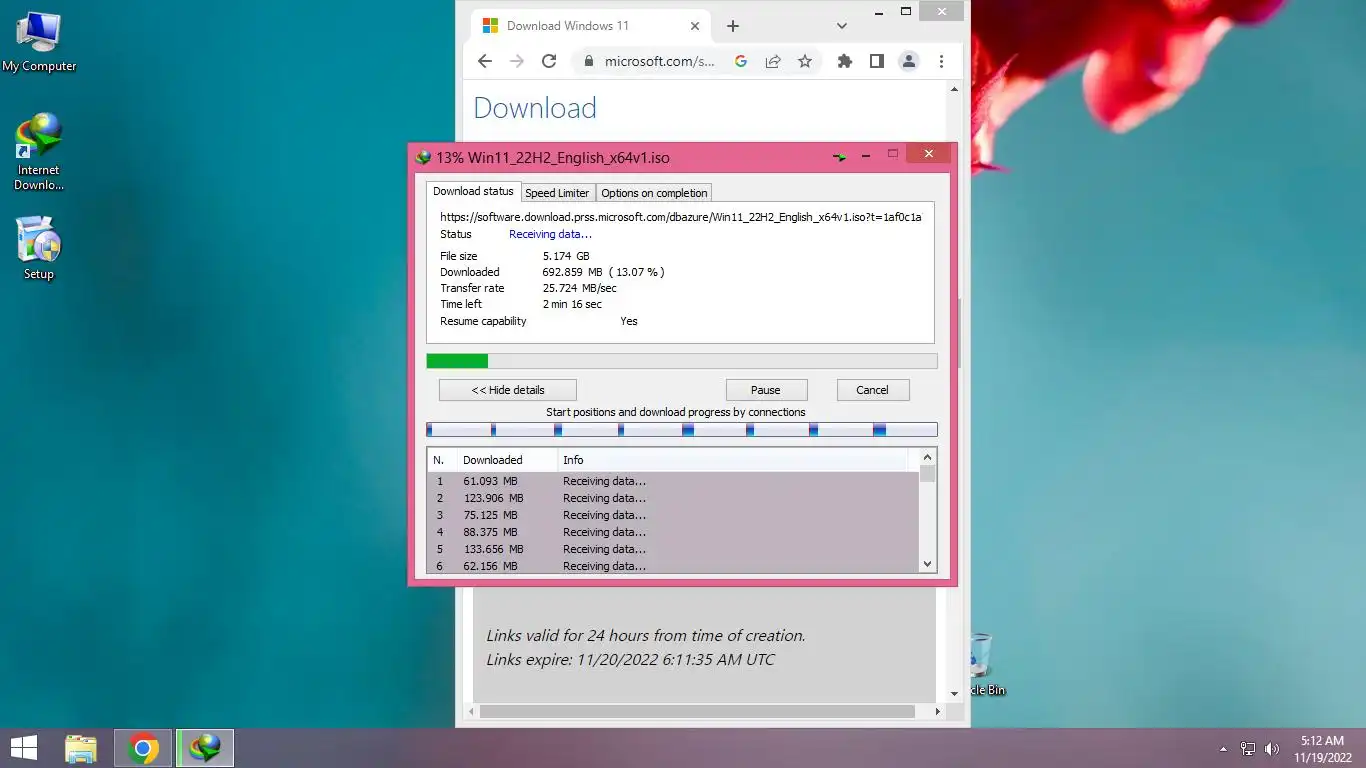1366x768 pixels.
Task: Click the Download heading on Microsoft page
Action: [x=535, y=108]
